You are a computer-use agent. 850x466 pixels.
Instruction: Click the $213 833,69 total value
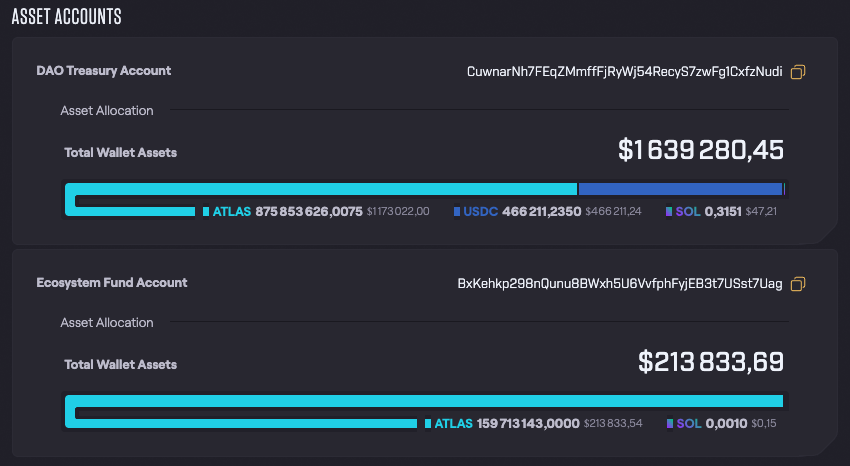pyautogui.click(x=710, y=363)
